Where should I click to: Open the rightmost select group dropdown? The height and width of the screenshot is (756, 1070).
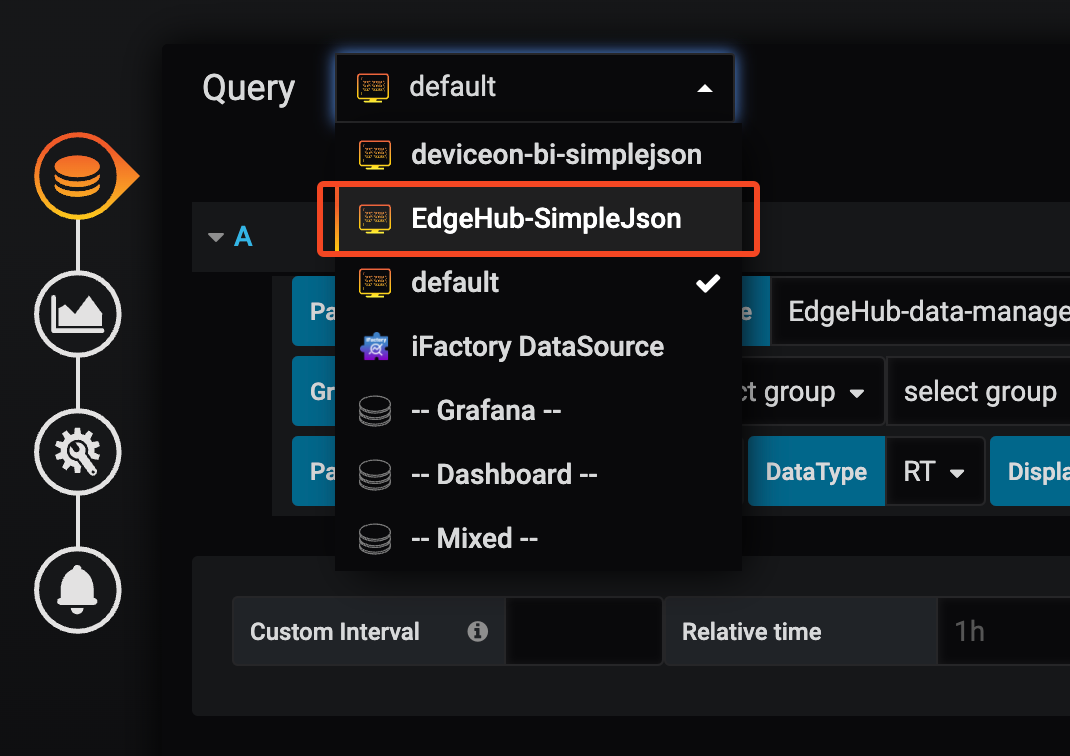pos(980,393)
